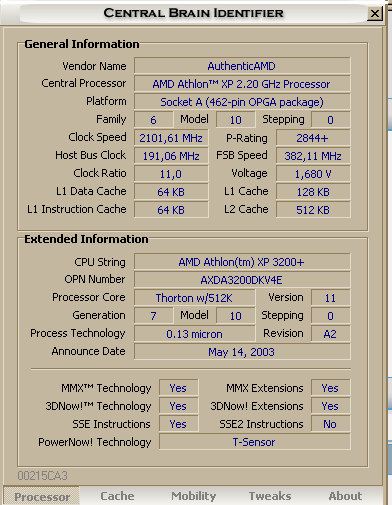The image size is (392, 505).
Task: Open the Mobility tab
Action: pyautogui.click(x=194, y=496)
